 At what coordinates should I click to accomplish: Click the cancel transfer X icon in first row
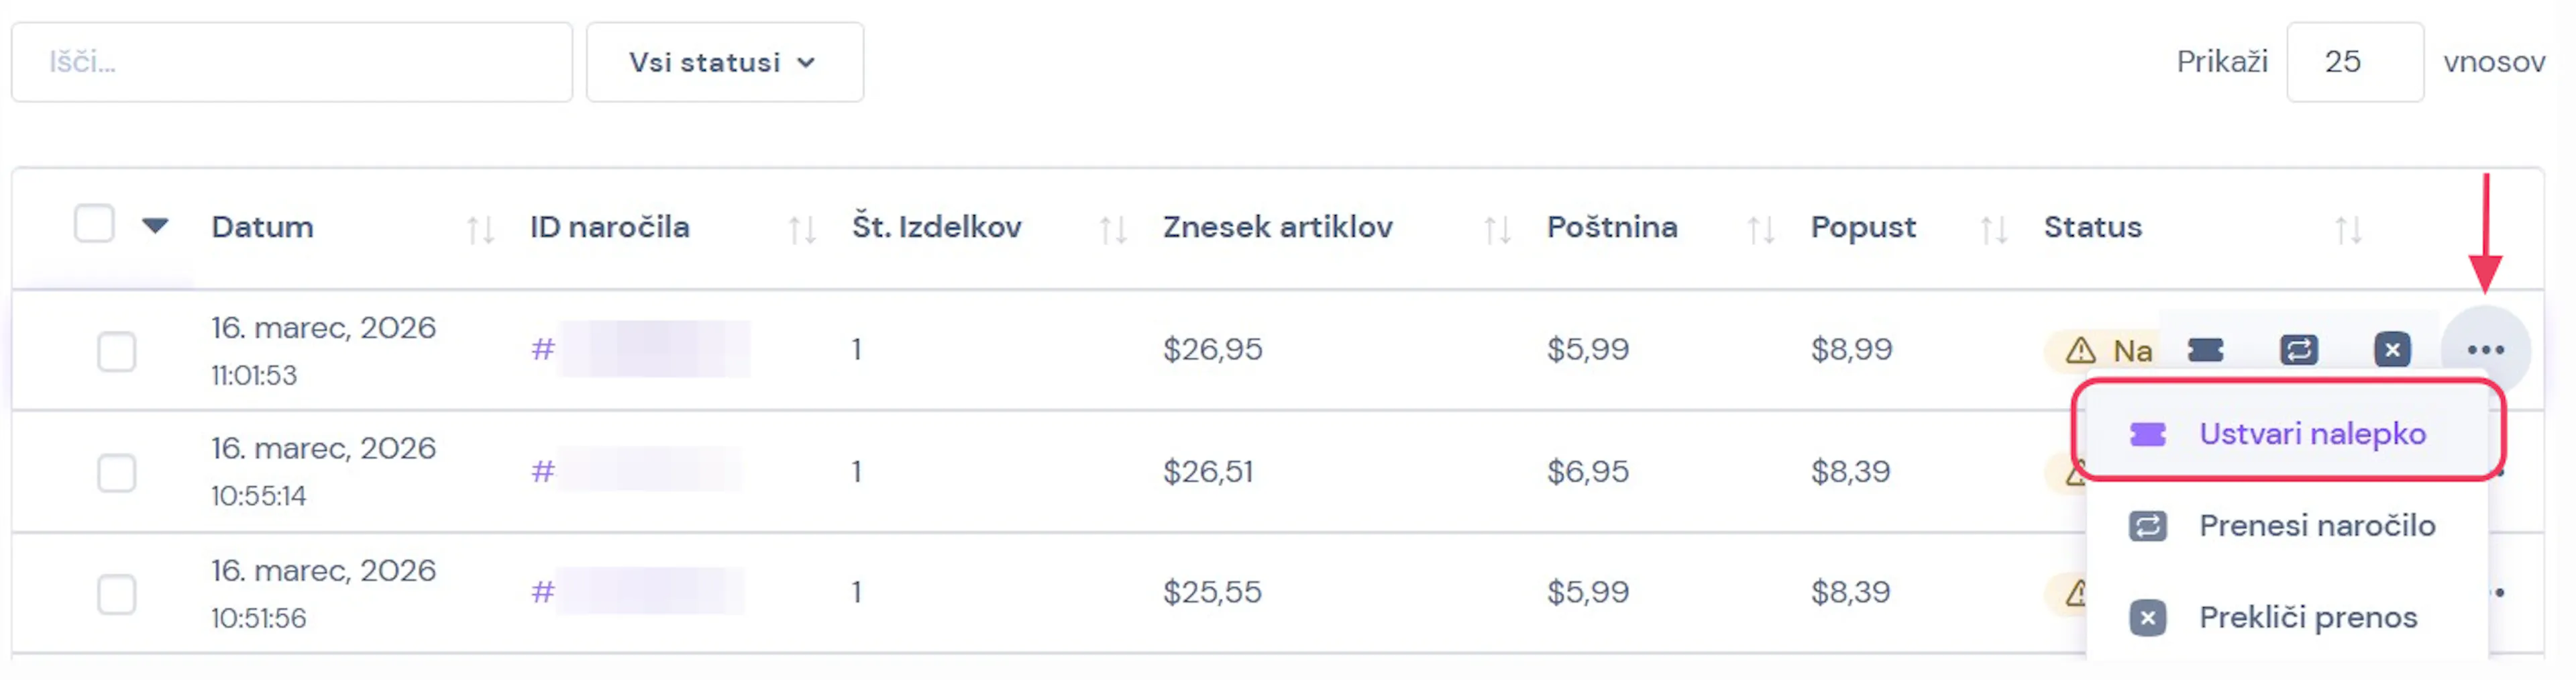point(2392,350)
